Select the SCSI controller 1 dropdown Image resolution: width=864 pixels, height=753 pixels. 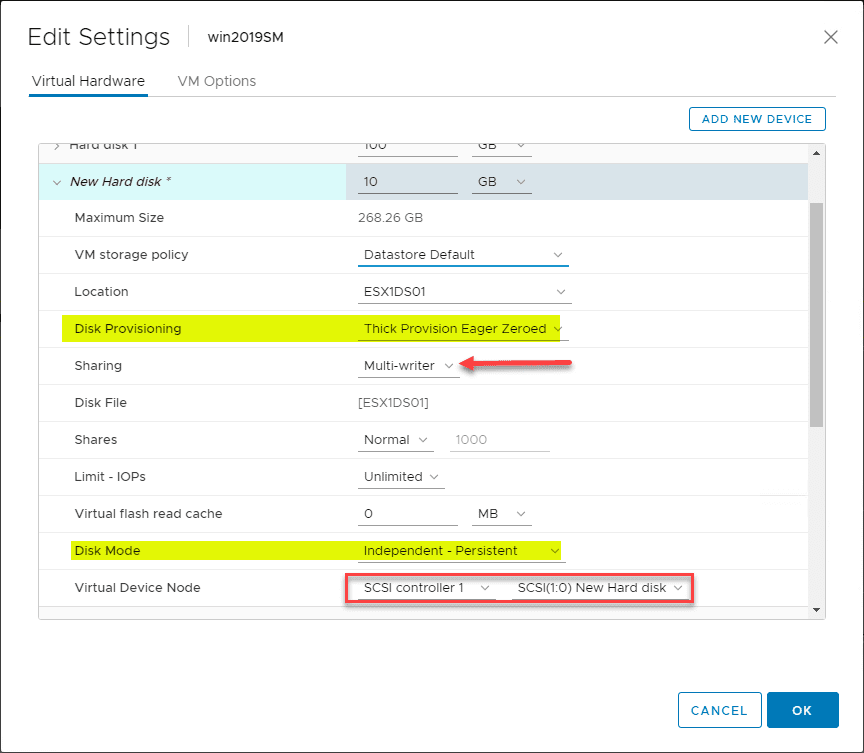click(423, 588)
